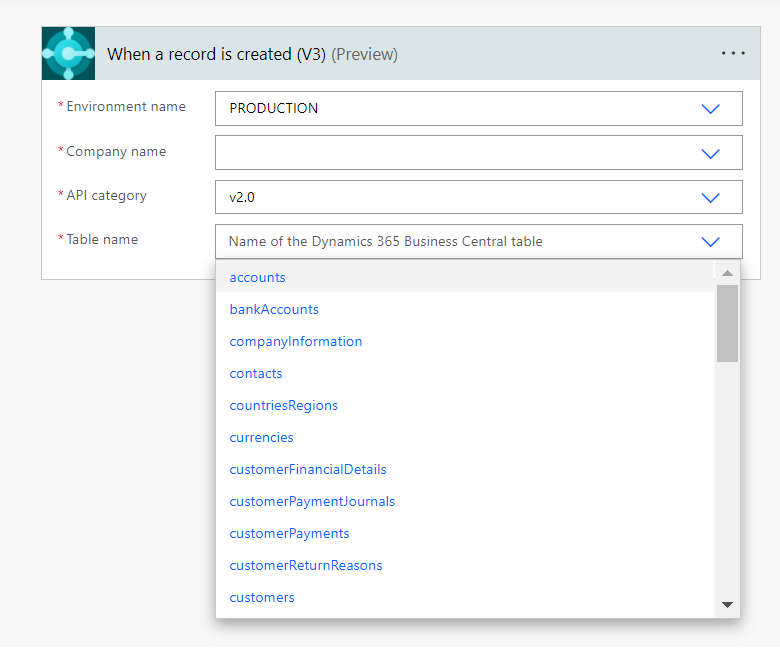This screenshot has width=780, height=654.
Task: Choose customers from the table list
Action: click(x=262, y=597)
